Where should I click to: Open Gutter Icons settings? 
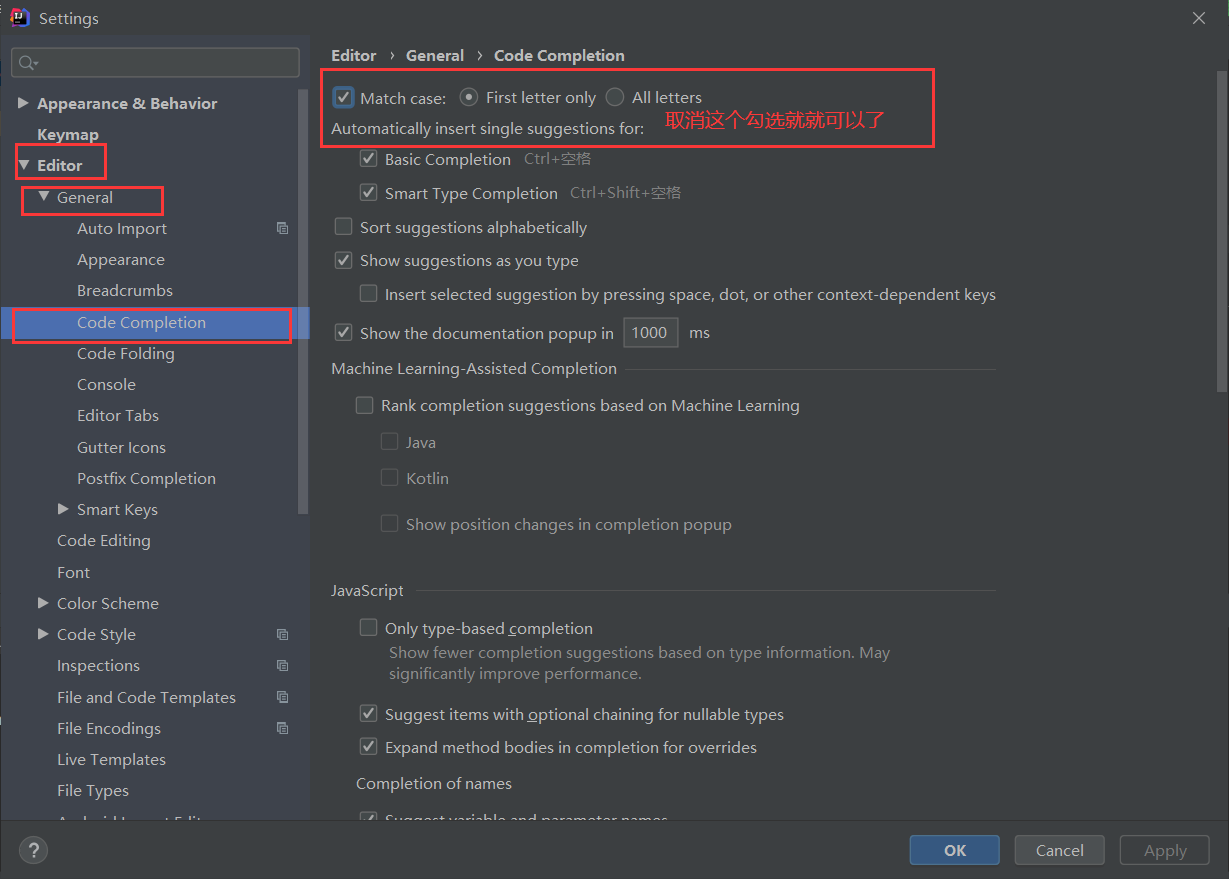click(x=121, y=448)
